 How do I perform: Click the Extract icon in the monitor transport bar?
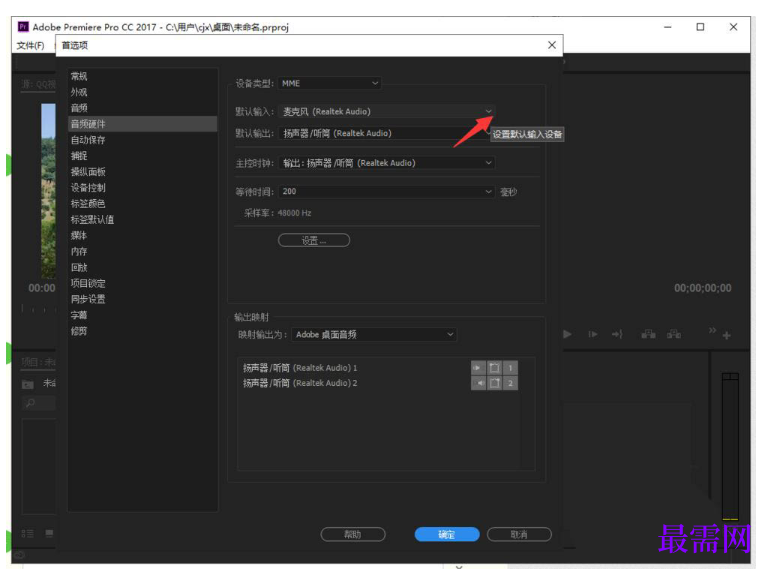(x=674, y=334)
